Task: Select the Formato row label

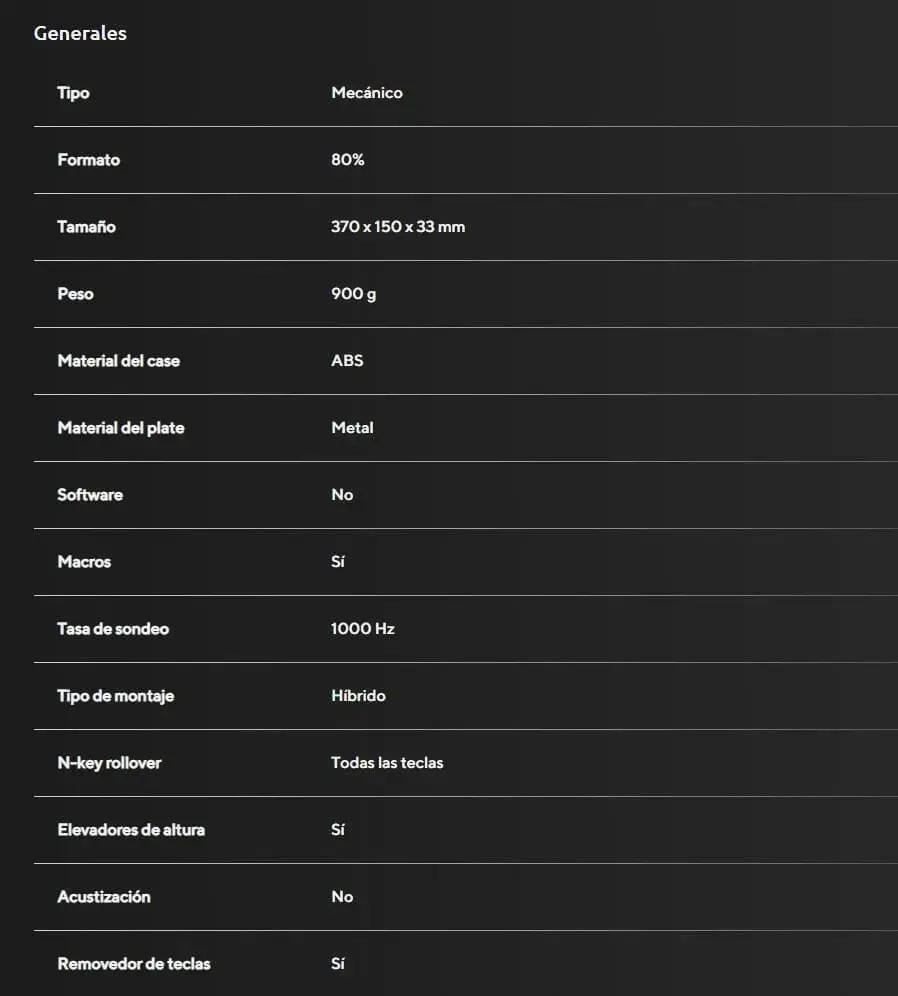Action: (88, 160)
